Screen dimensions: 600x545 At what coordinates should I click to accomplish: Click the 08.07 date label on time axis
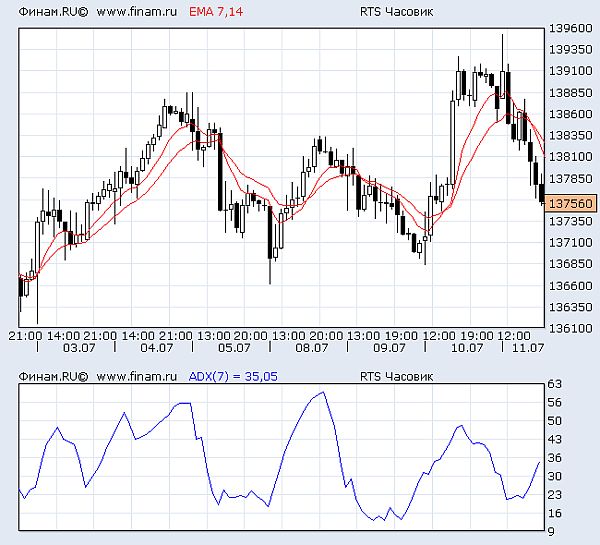tap(311, 348)
